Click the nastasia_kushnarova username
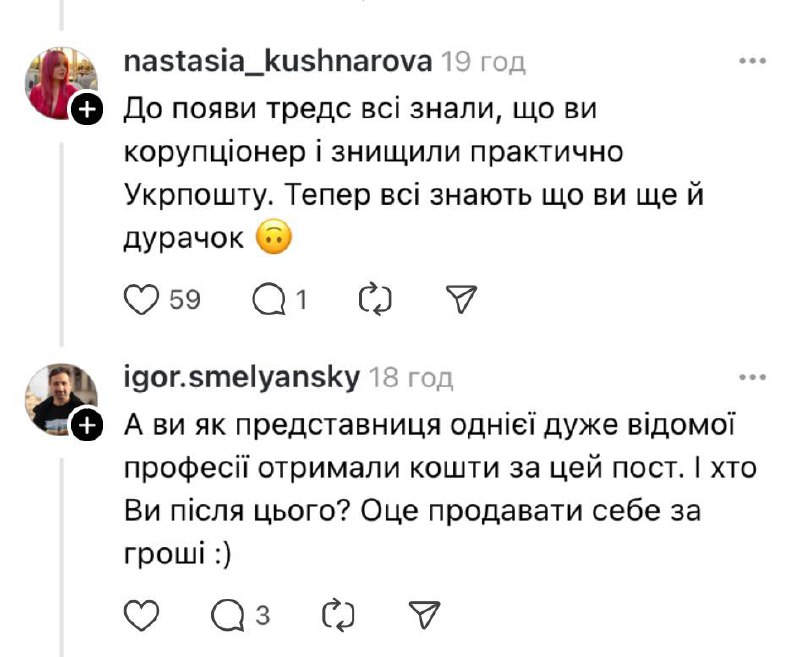 coord(278,62)
